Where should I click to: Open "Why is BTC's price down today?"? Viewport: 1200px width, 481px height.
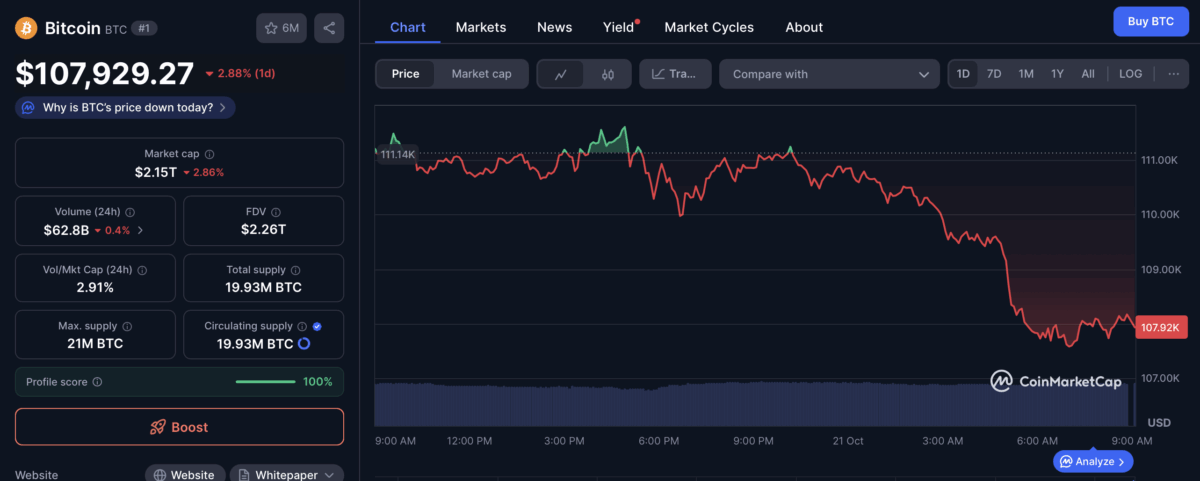point(125,107)
